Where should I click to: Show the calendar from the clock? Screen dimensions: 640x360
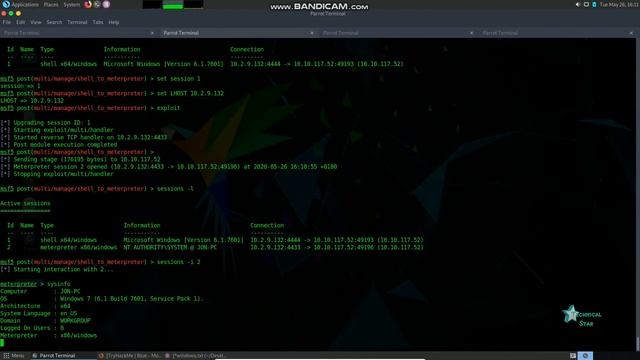pos(619,4)
